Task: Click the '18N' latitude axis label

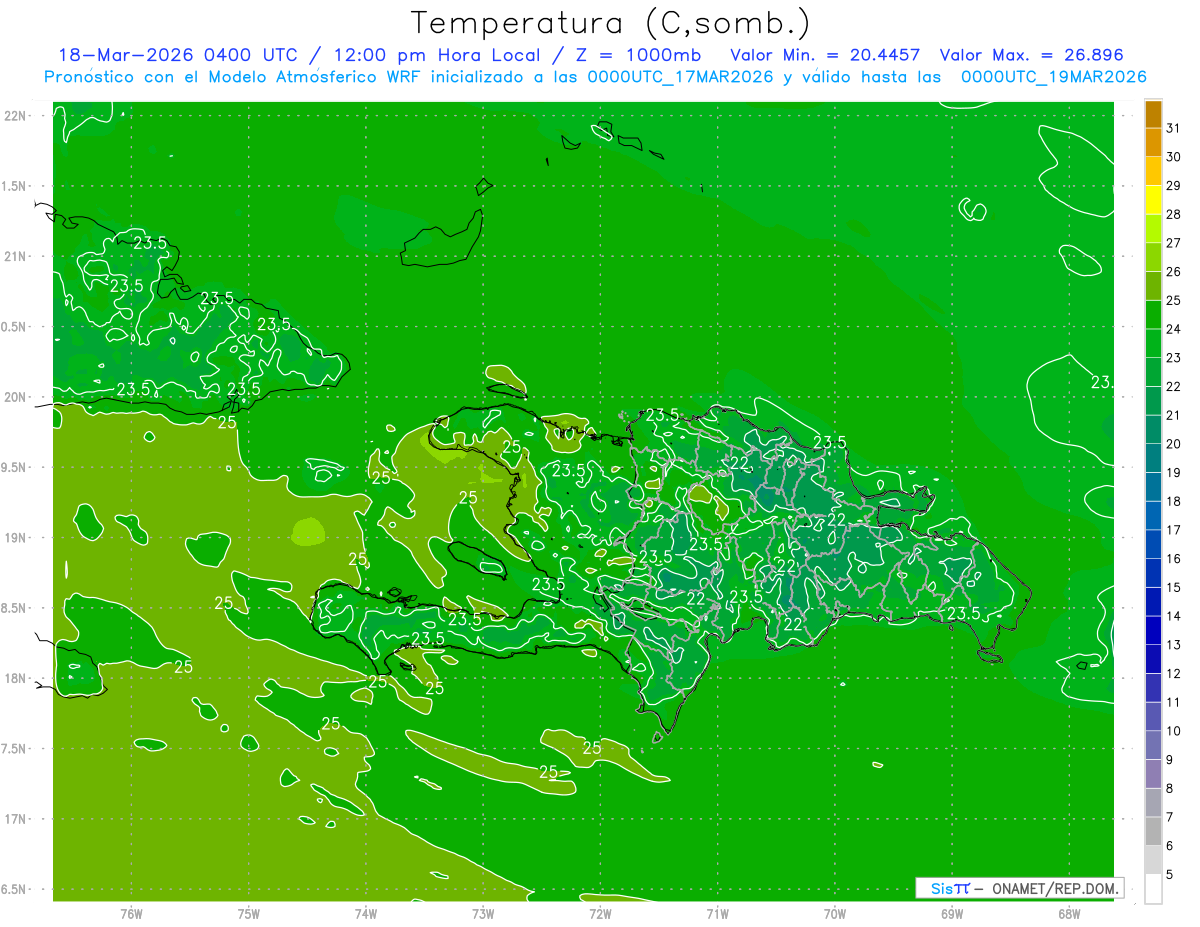Action: pos(17,679)
